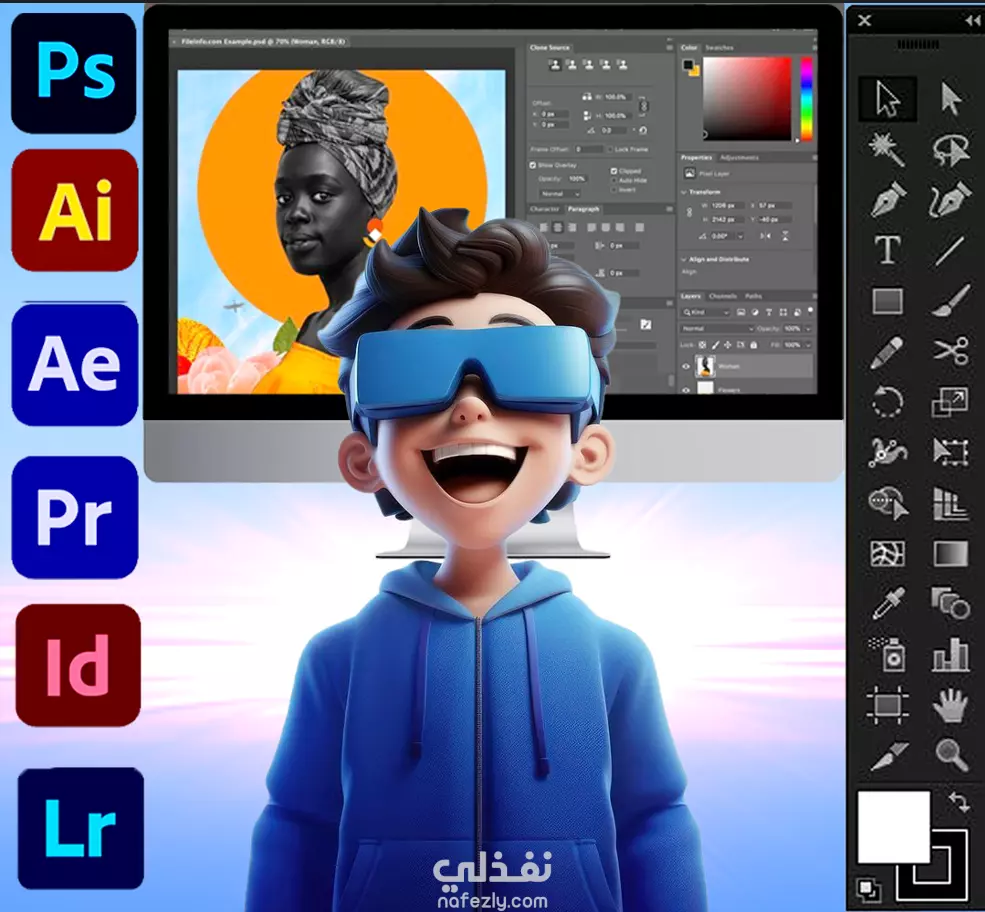Open the rotation angle dropdown in Properties

pyautogui.click(x=740, y=236)
